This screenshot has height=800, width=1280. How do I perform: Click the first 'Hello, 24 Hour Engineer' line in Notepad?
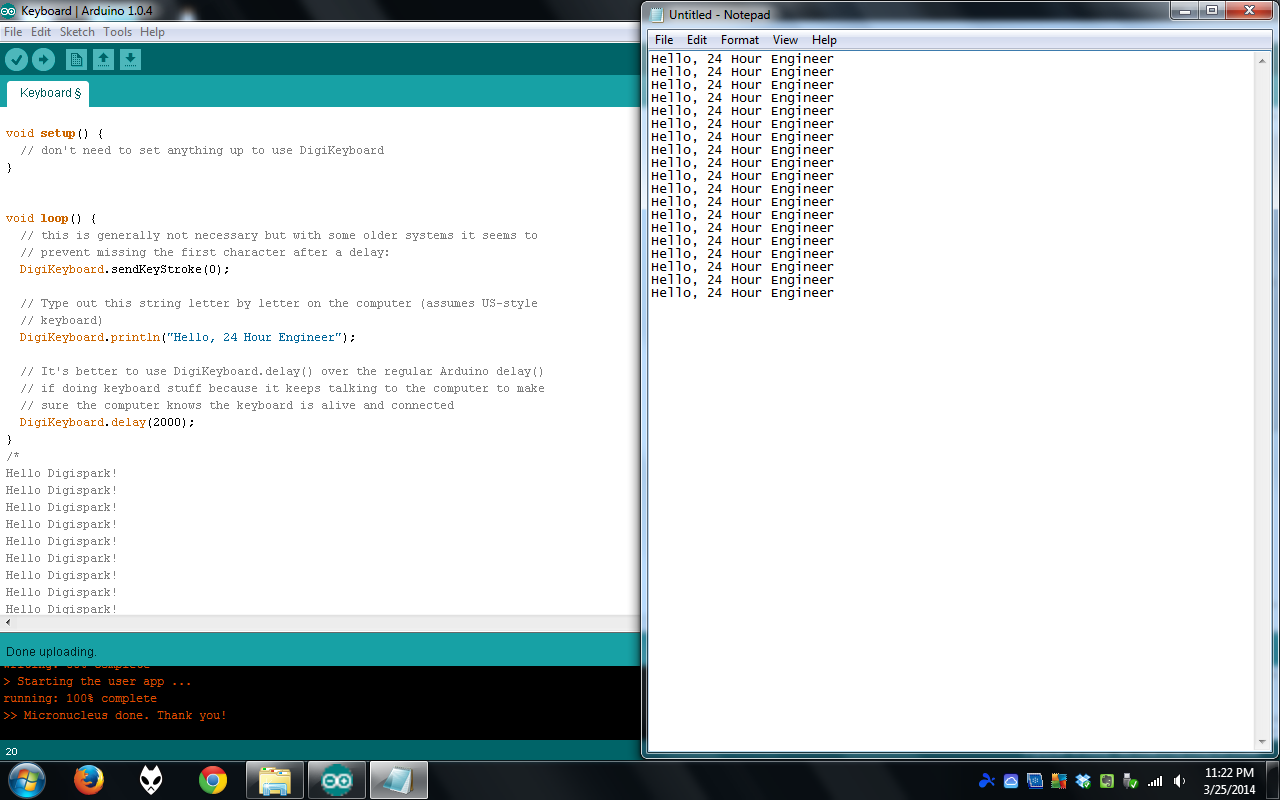[x=742, y=59]
